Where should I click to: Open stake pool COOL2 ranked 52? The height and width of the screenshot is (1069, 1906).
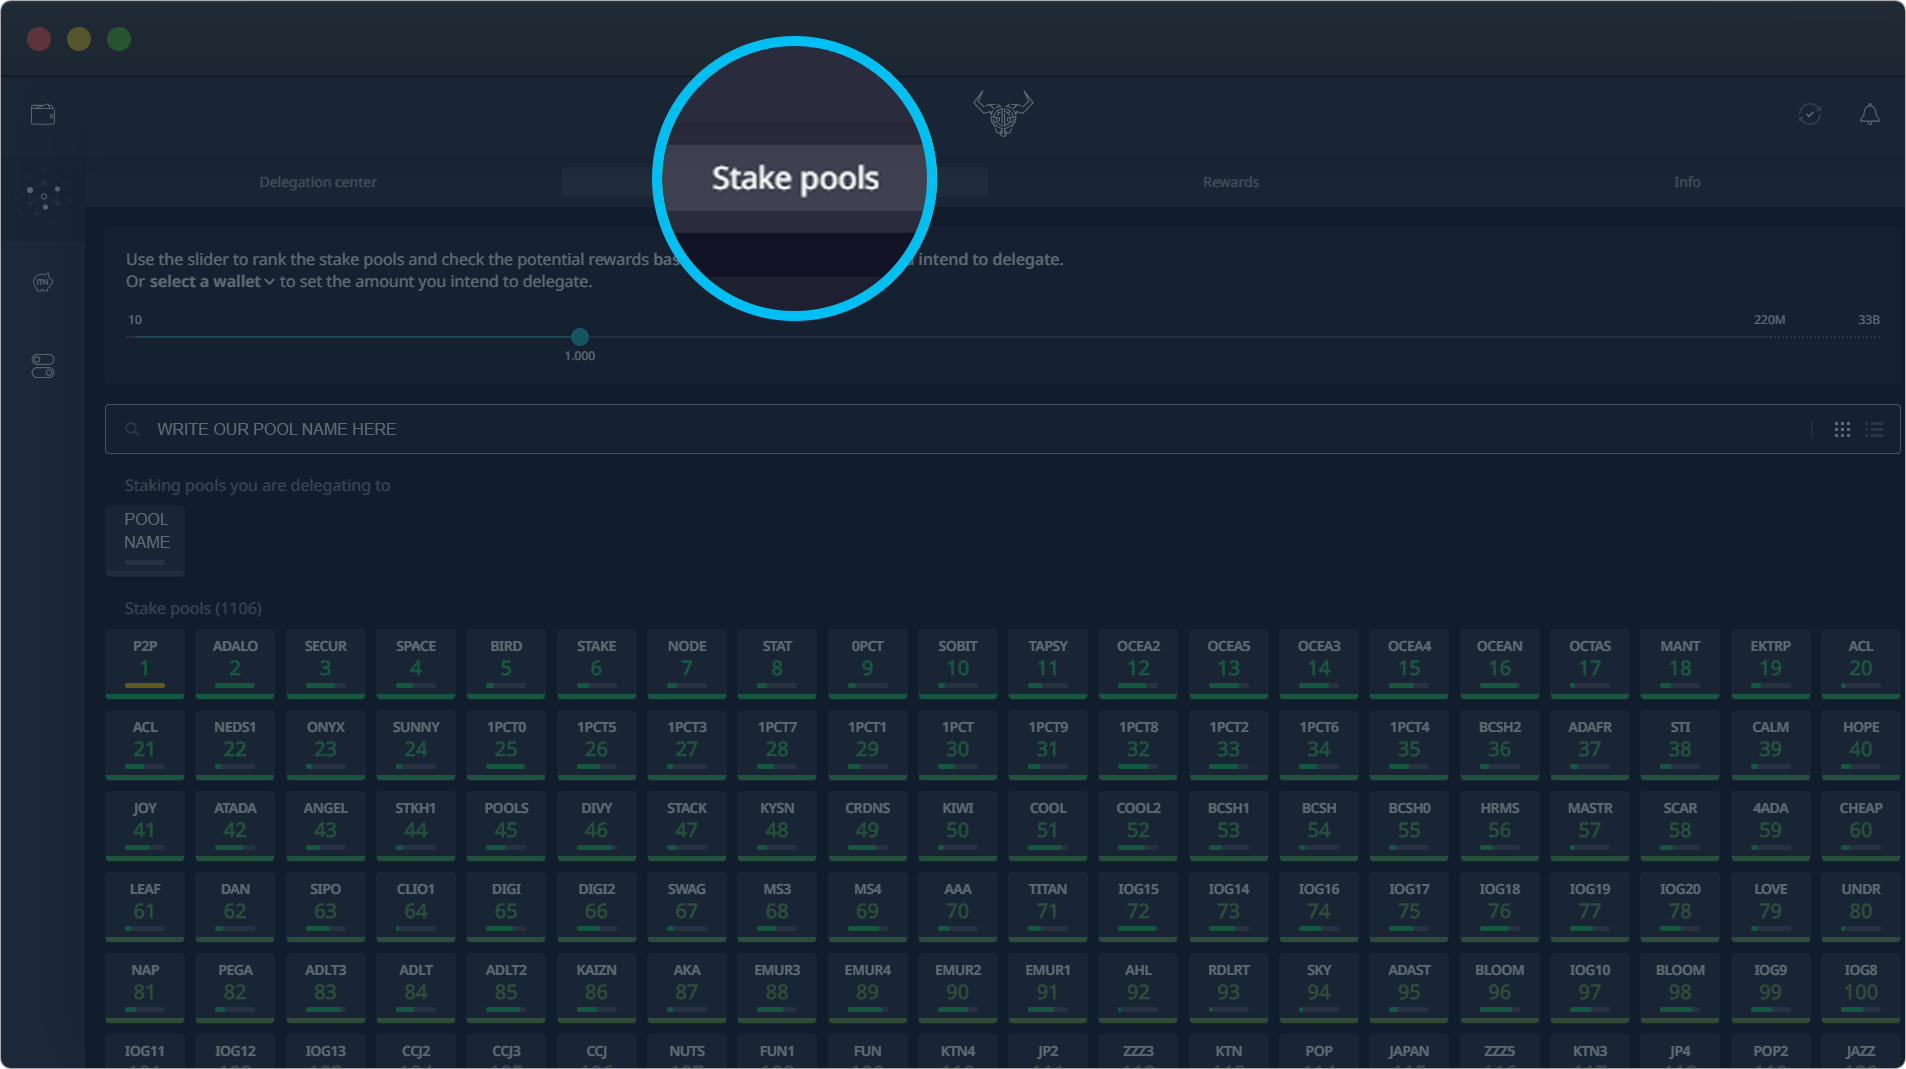(x=1138, y=826)
